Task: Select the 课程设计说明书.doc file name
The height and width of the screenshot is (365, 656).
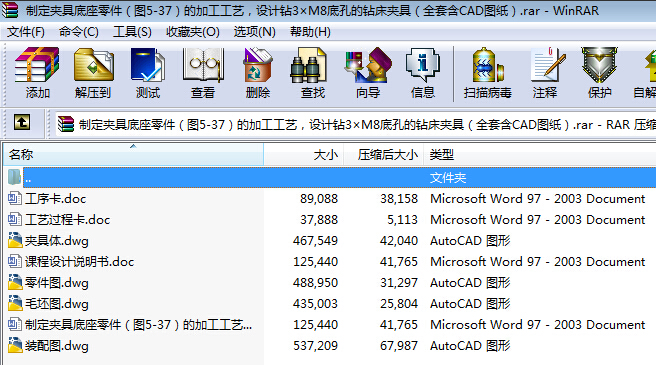Action: click(79, 262)
